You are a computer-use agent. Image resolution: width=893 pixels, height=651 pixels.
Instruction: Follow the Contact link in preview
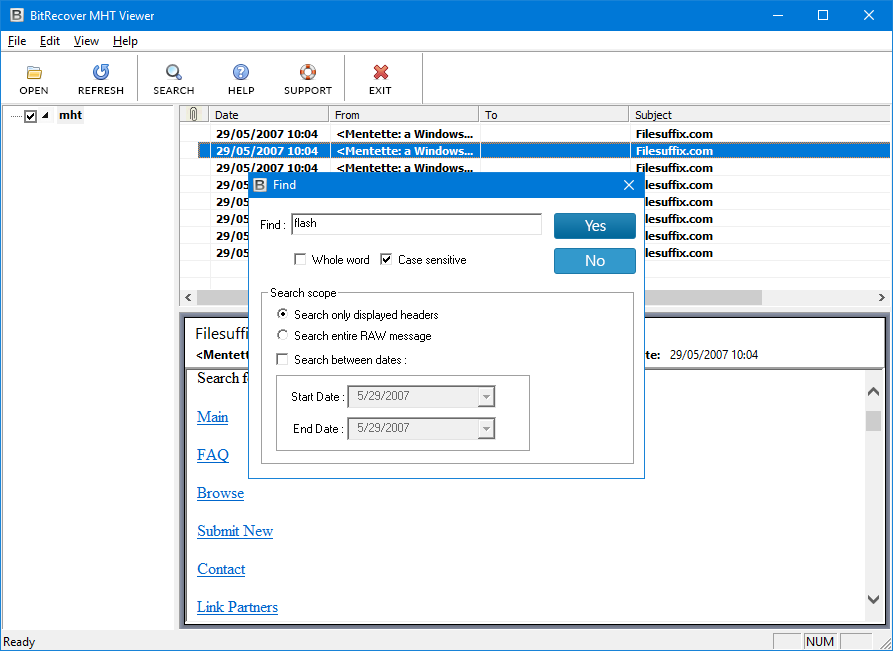[221, 569]
